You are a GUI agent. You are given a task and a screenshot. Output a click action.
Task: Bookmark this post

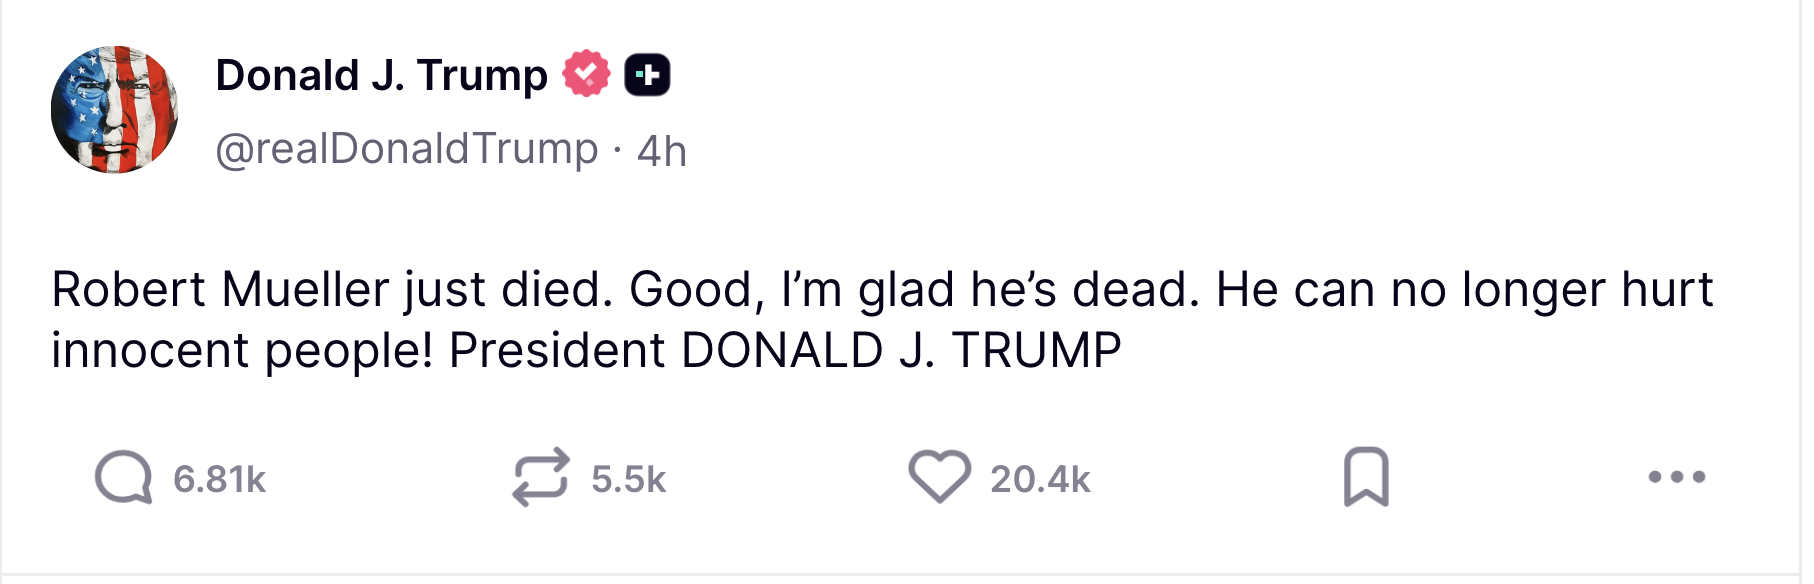[x=1365, y=477]
